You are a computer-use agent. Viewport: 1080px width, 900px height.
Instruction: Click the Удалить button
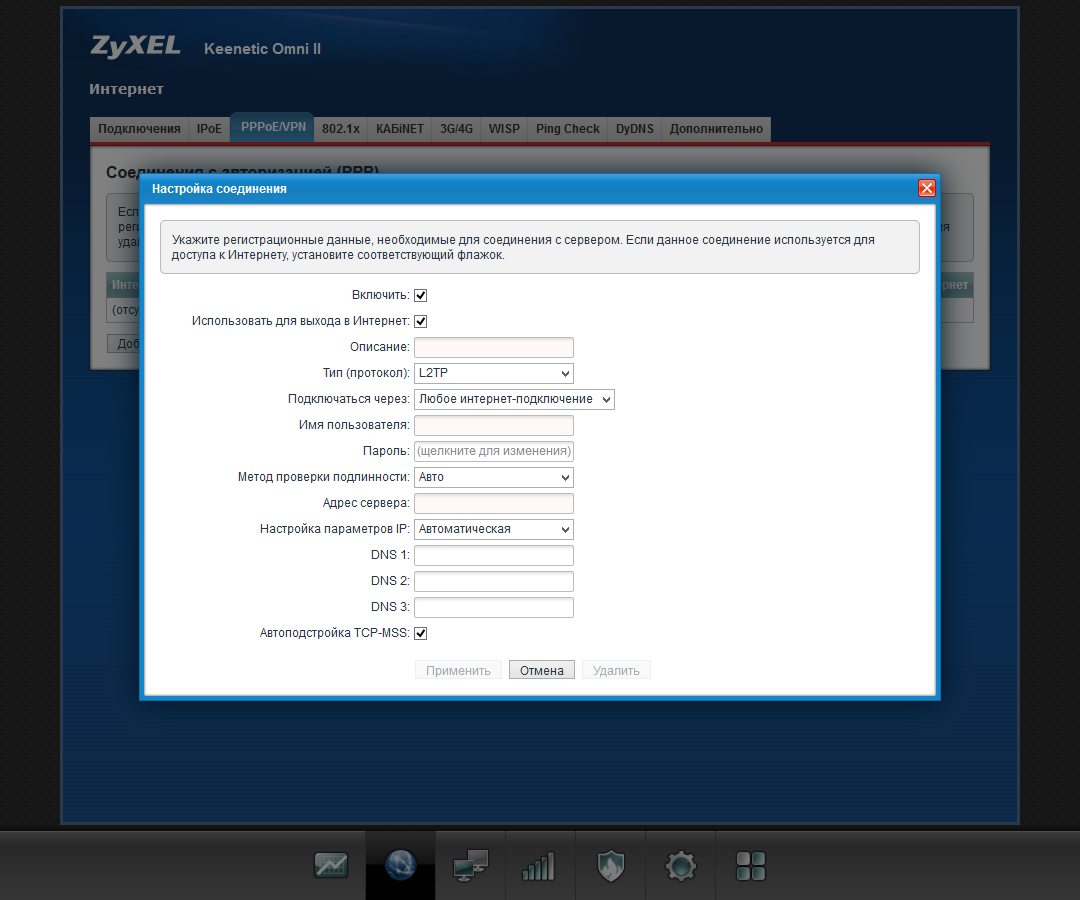tap(616, 671)
